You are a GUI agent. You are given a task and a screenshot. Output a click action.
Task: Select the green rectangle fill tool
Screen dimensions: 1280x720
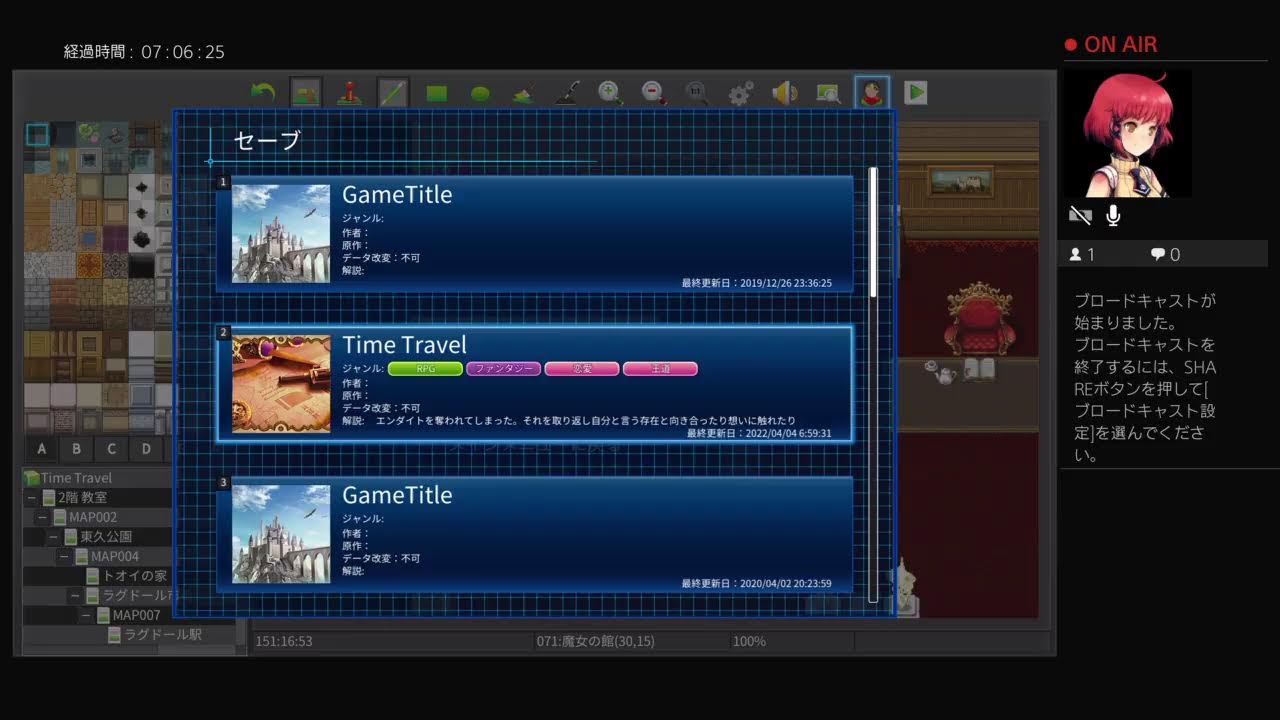click(x=437, y=93)
